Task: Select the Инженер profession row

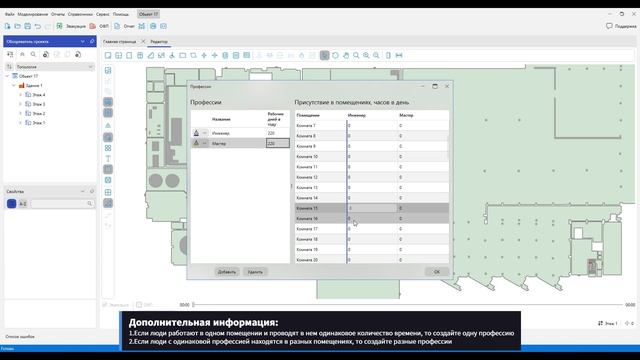Action: (240, 133)
